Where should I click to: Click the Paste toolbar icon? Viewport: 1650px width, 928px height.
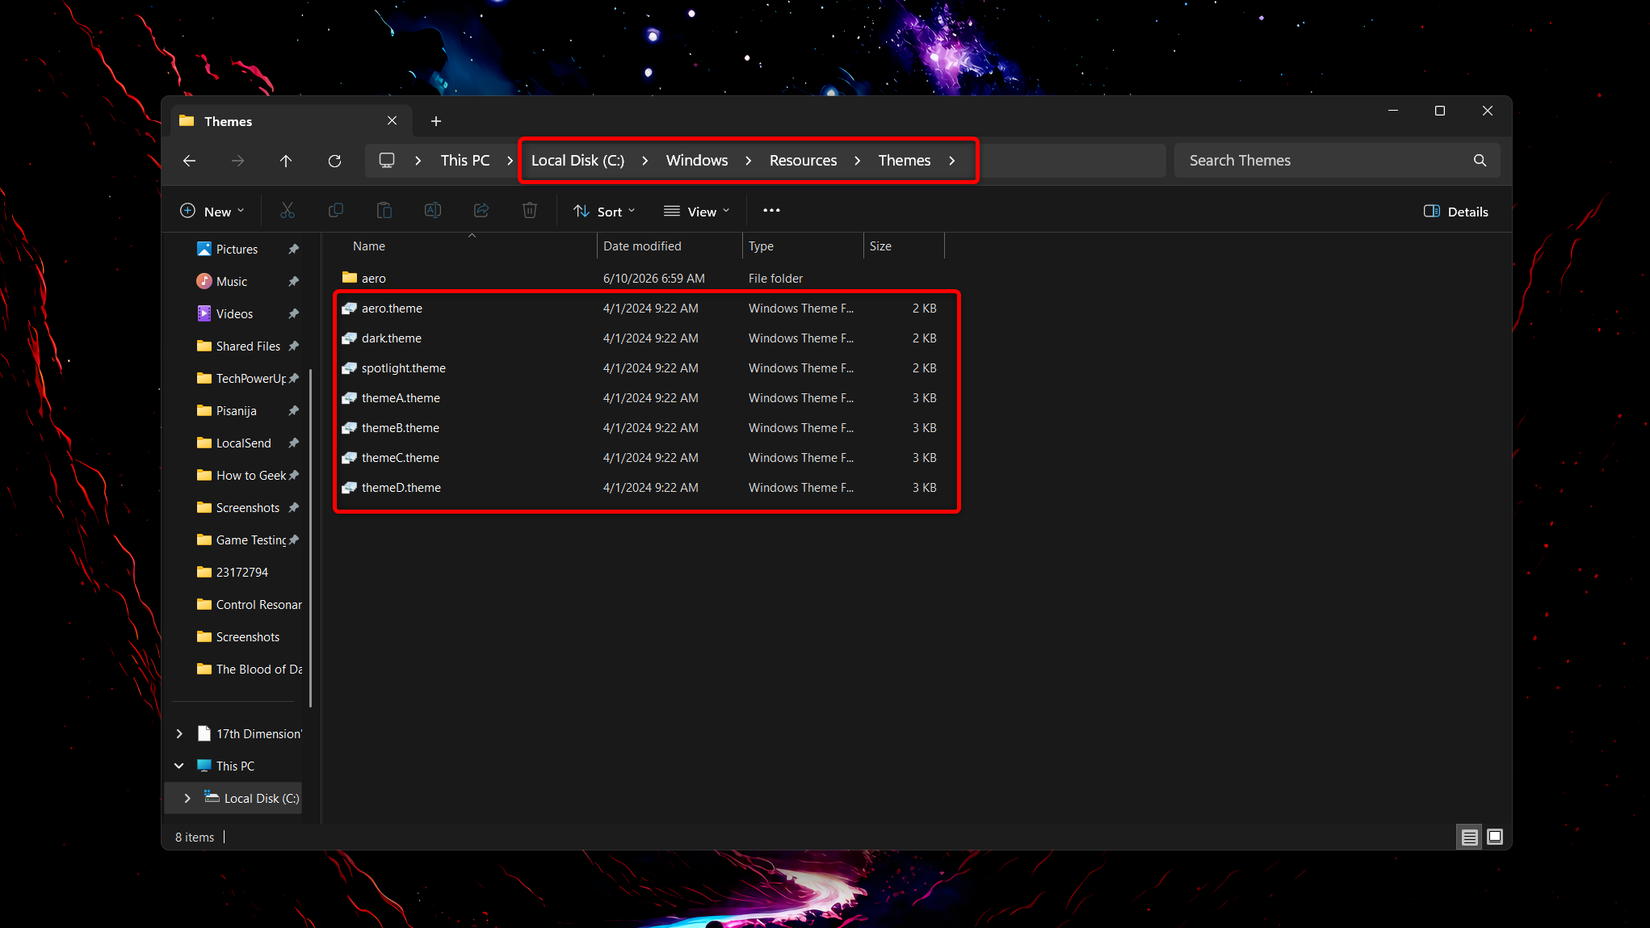[x=384, y=211]
